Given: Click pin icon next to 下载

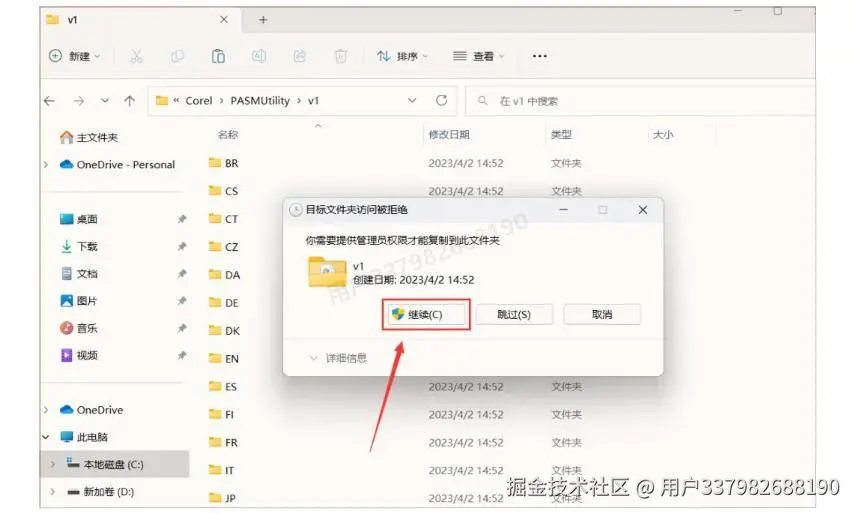Looking at the screenshot, I should 182,246.
